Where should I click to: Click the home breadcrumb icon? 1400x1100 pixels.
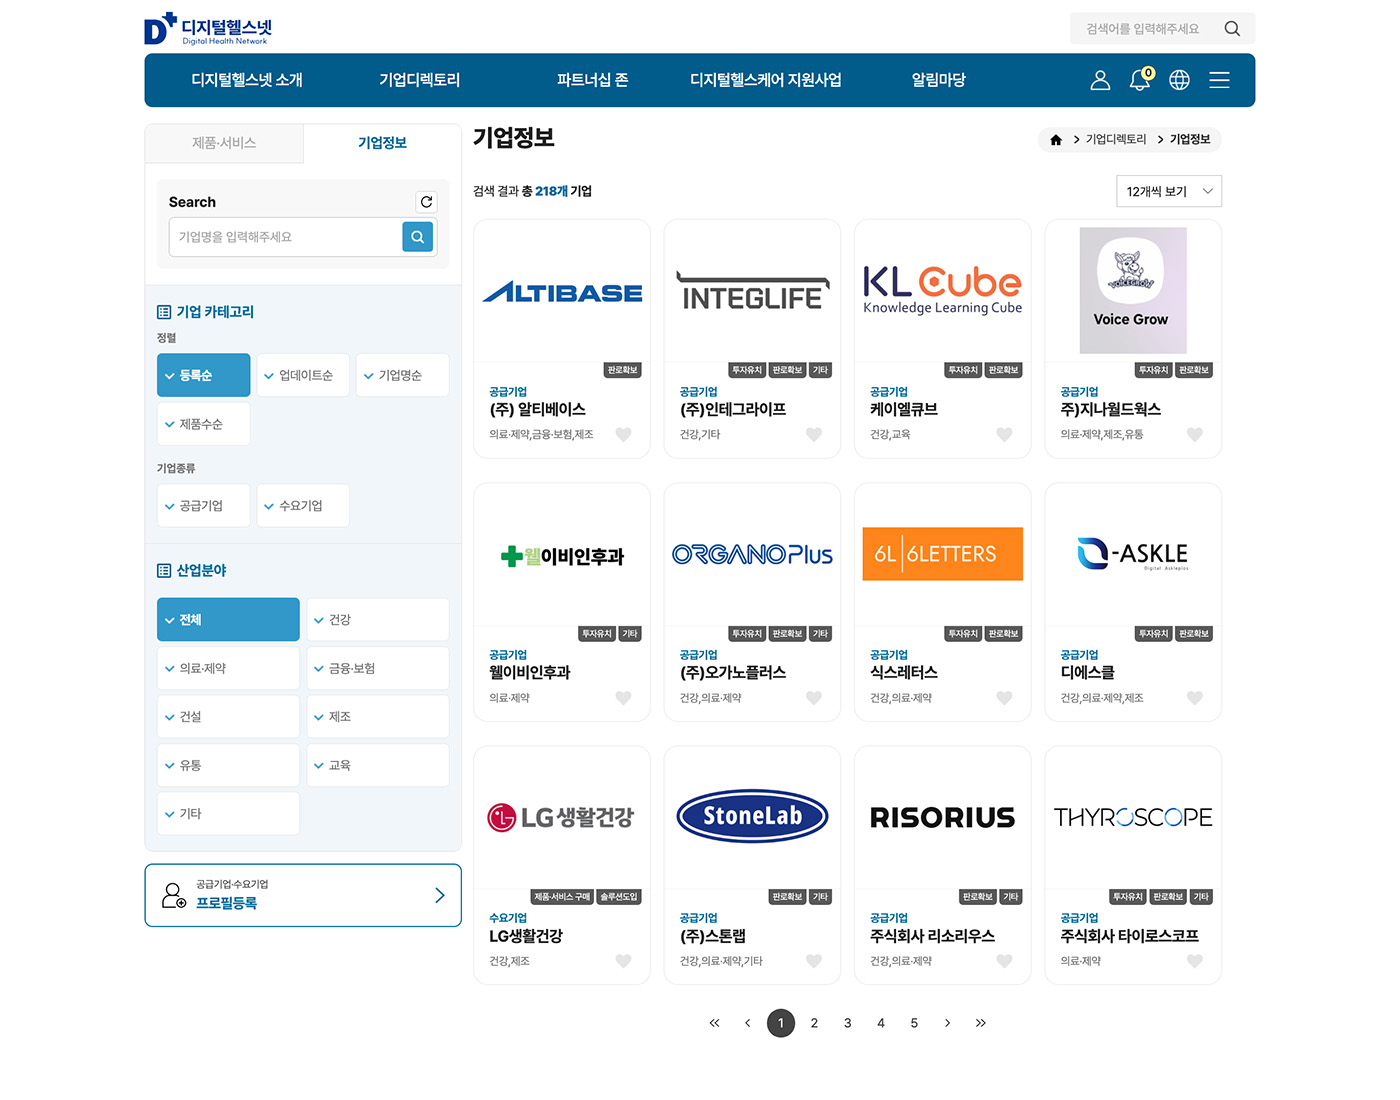[1056, 140]
